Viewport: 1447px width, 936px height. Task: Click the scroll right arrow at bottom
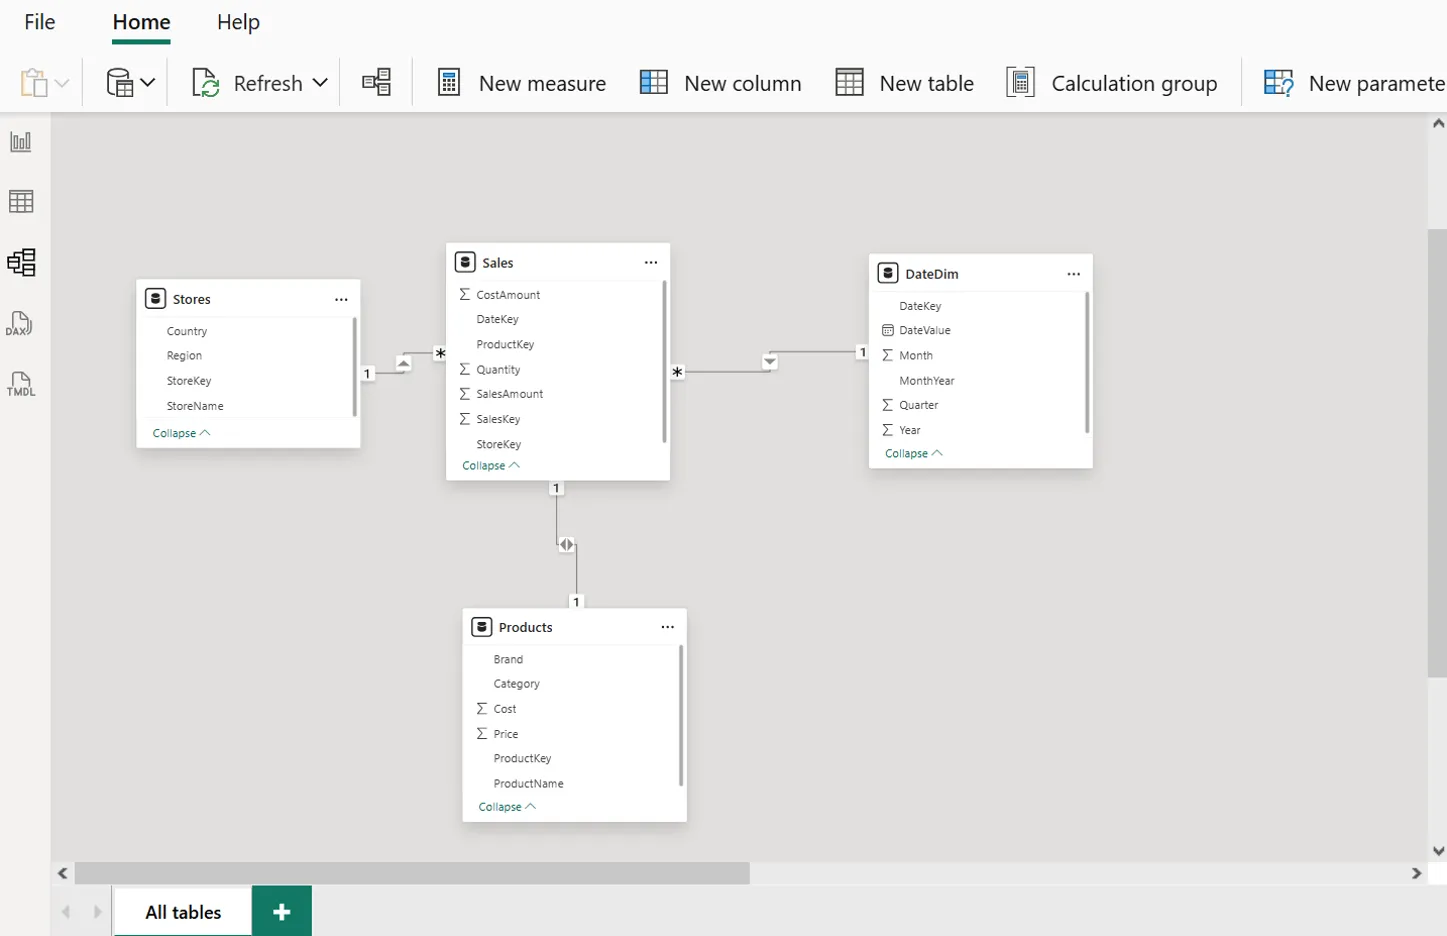[x=1416, y=873]
